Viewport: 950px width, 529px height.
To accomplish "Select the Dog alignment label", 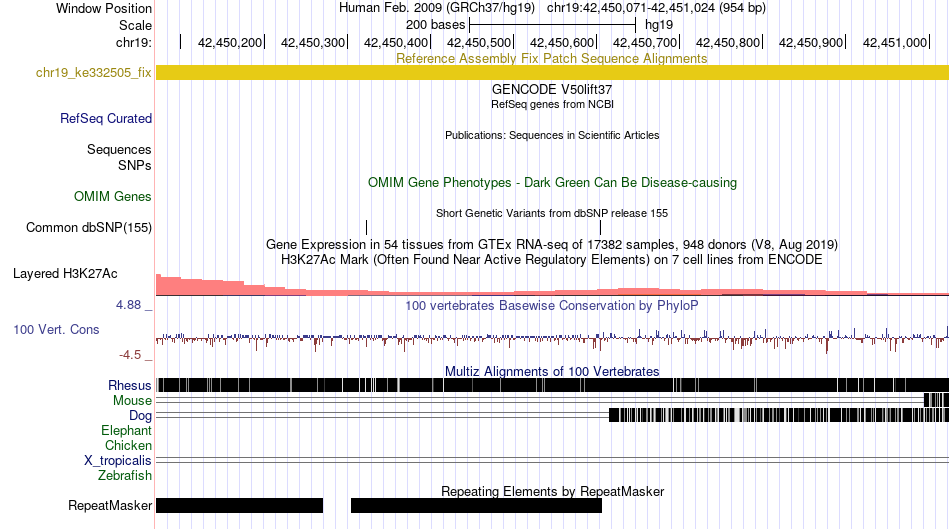I will point(140,416).
